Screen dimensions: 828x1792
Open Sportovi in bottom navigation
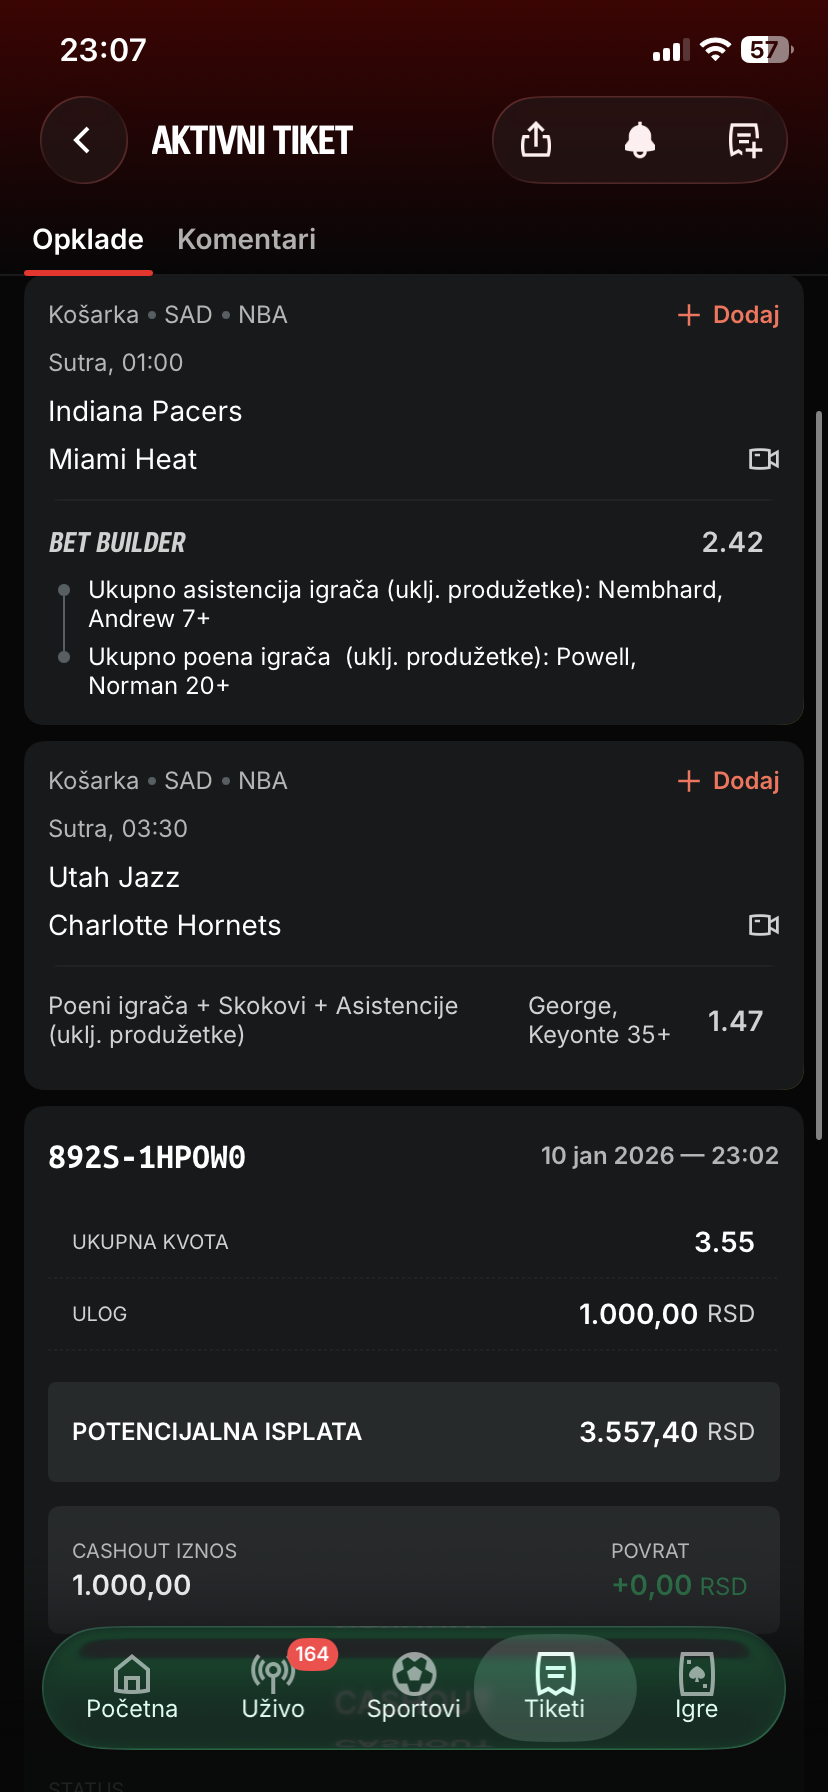pyautogui.click(x=414, y=1686)
